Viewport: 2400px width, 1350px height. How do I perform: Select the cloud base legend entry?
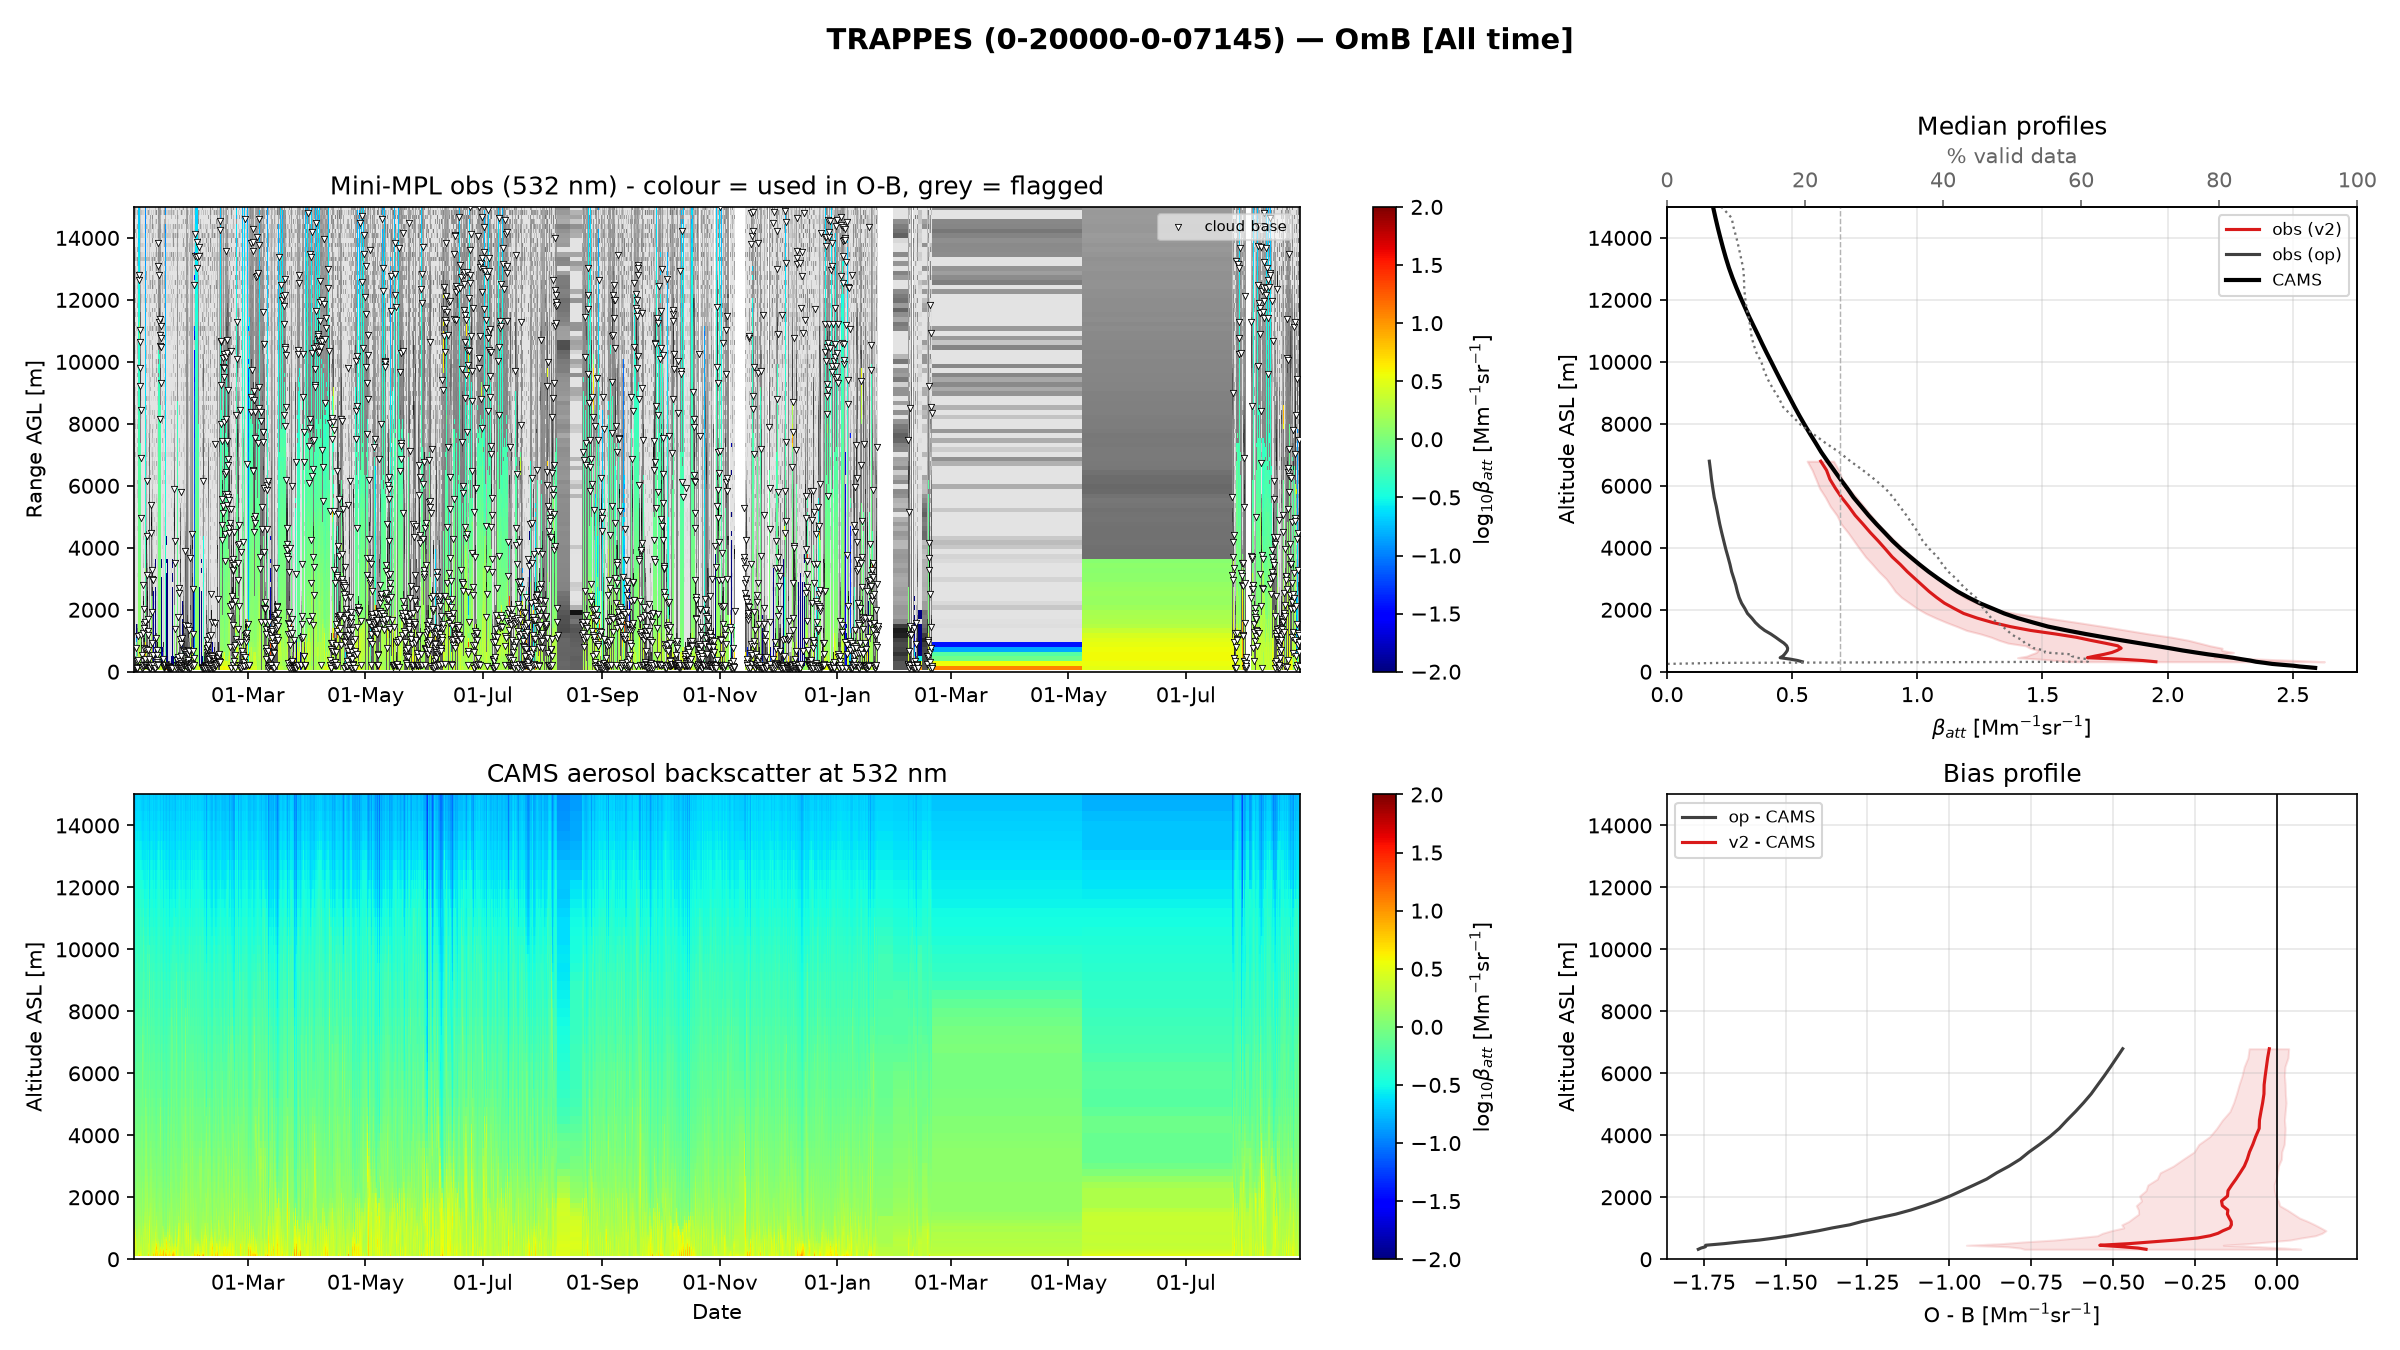click(1229, 227)
